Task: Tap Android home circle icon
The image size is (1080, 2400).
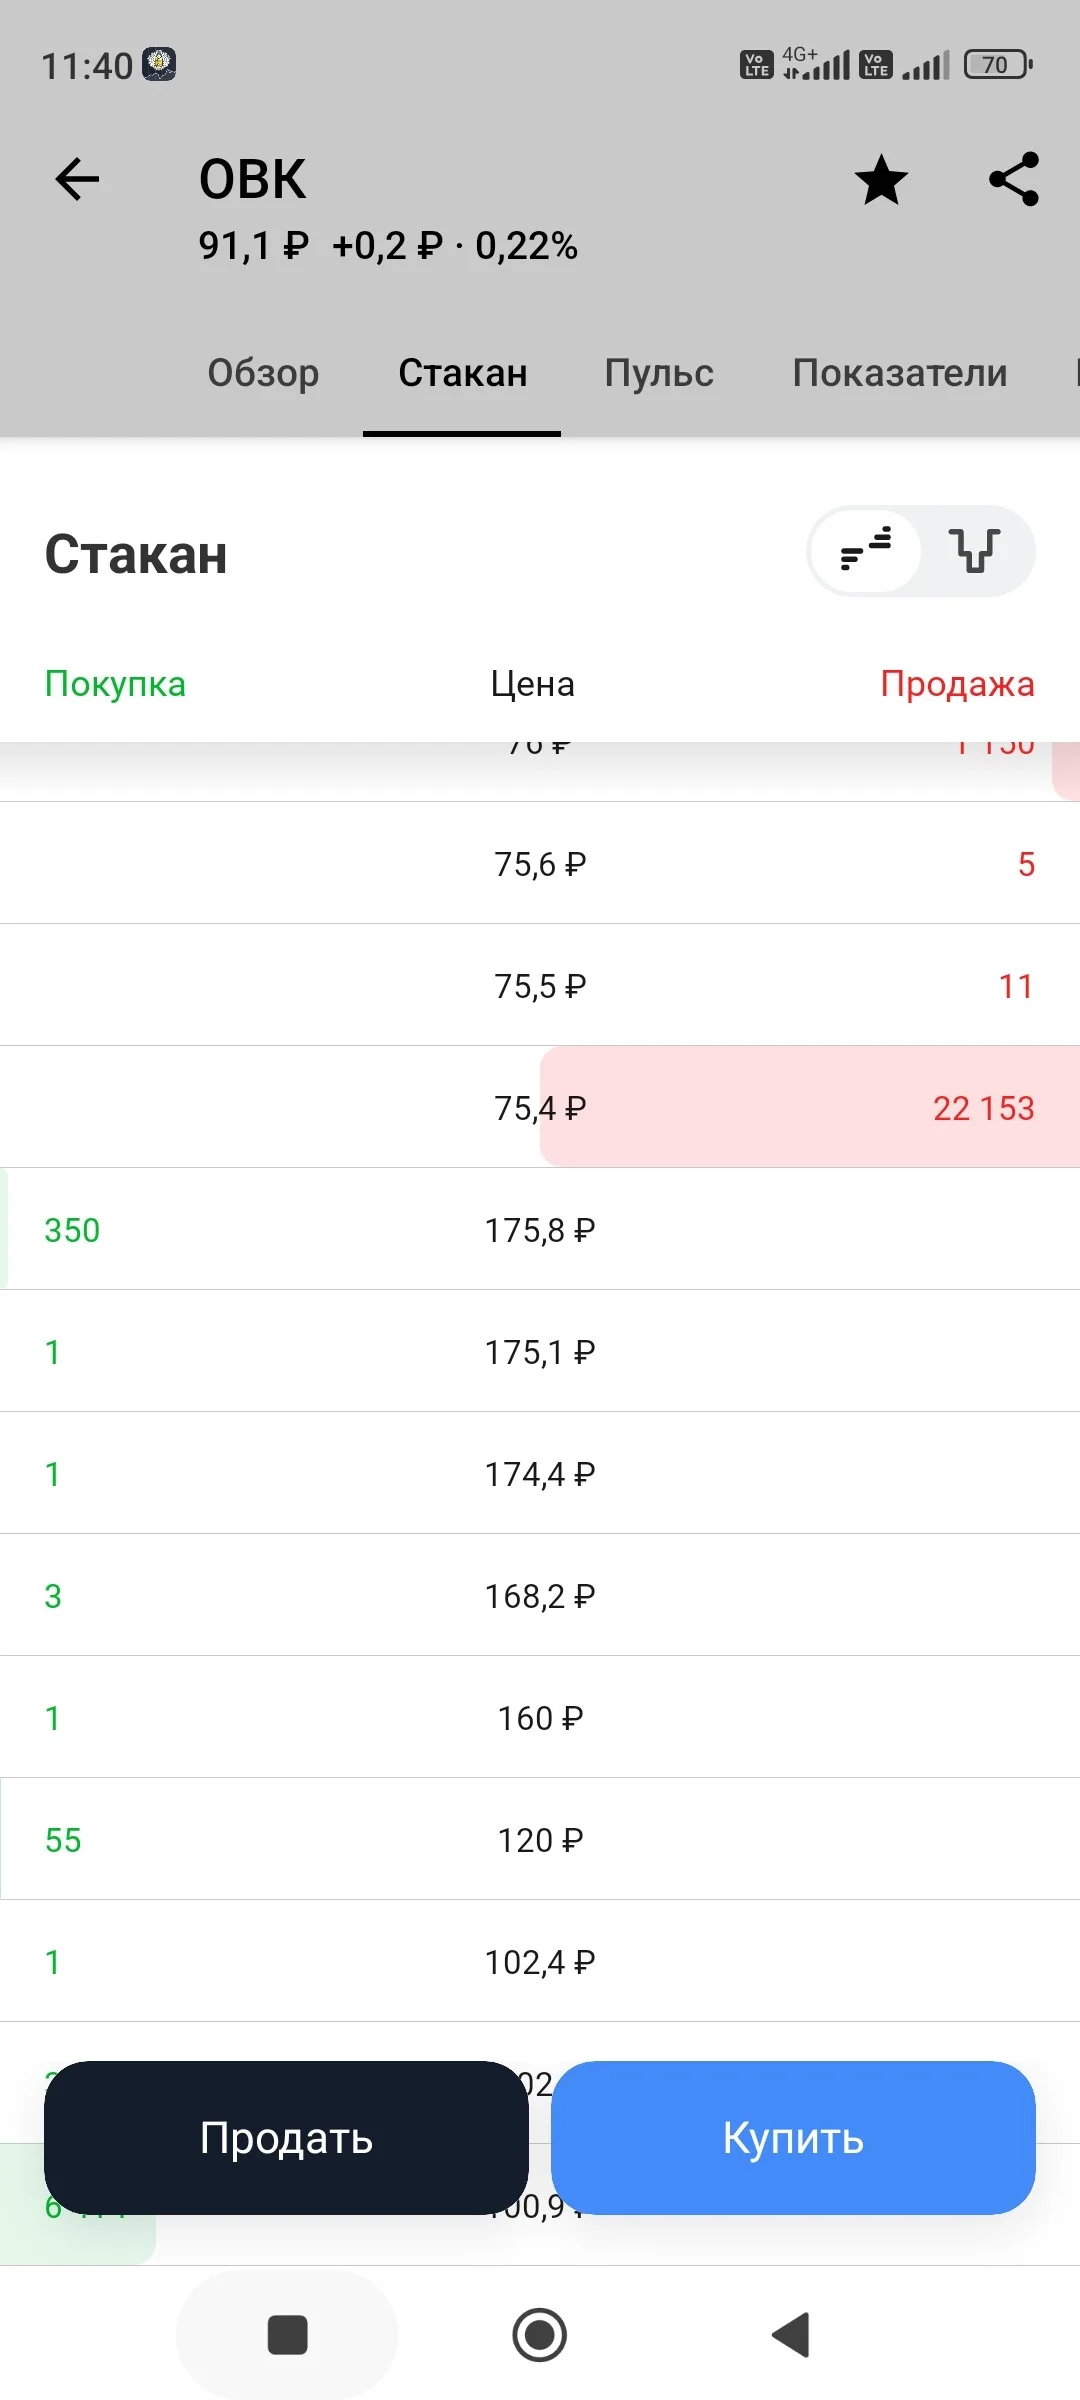Action: coord(540,2335)
